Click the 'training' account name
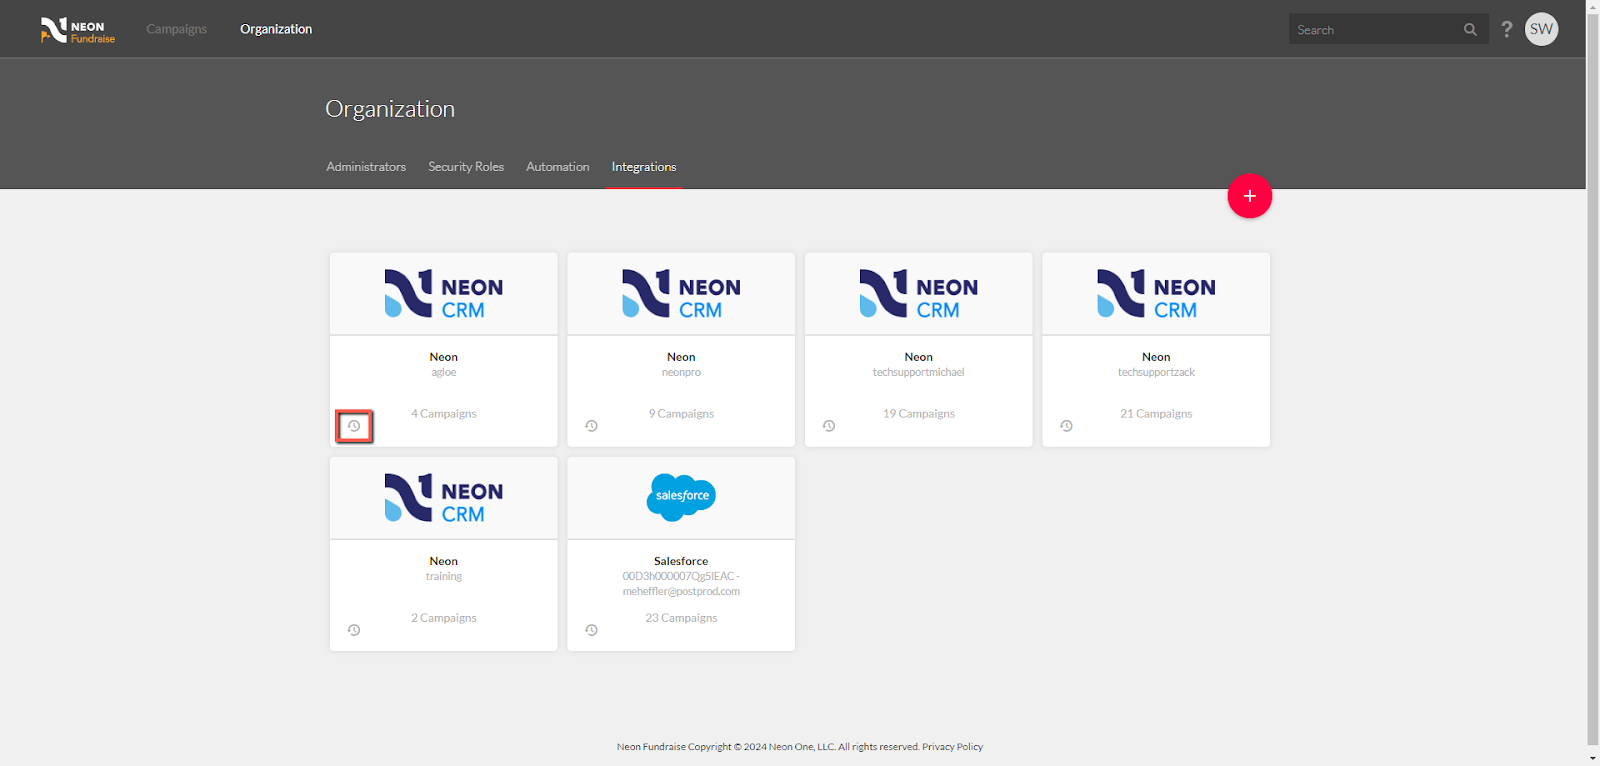Image resolution: width=1600 pixels, height=766 pixels. point(444,577)
